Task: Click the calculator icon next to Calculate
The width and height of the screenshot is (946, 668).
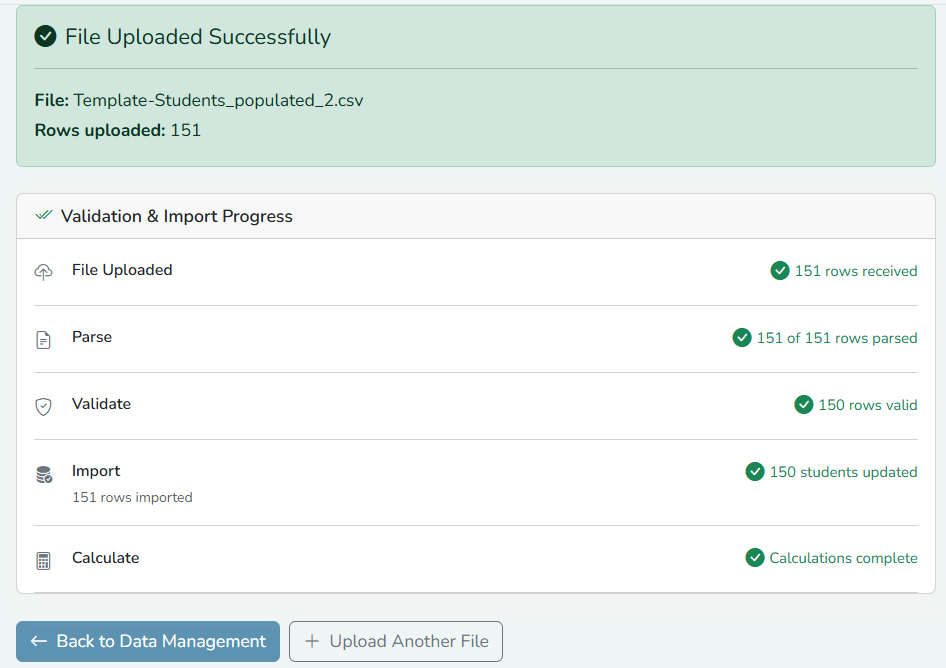Action: pyautogui.click(x=43, y=561)
